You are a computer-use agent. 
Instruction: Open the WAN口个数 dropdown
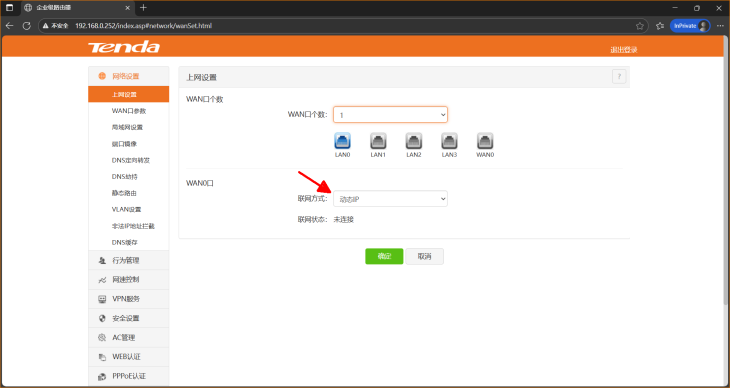pyautogui.click(x=390, y=115)
